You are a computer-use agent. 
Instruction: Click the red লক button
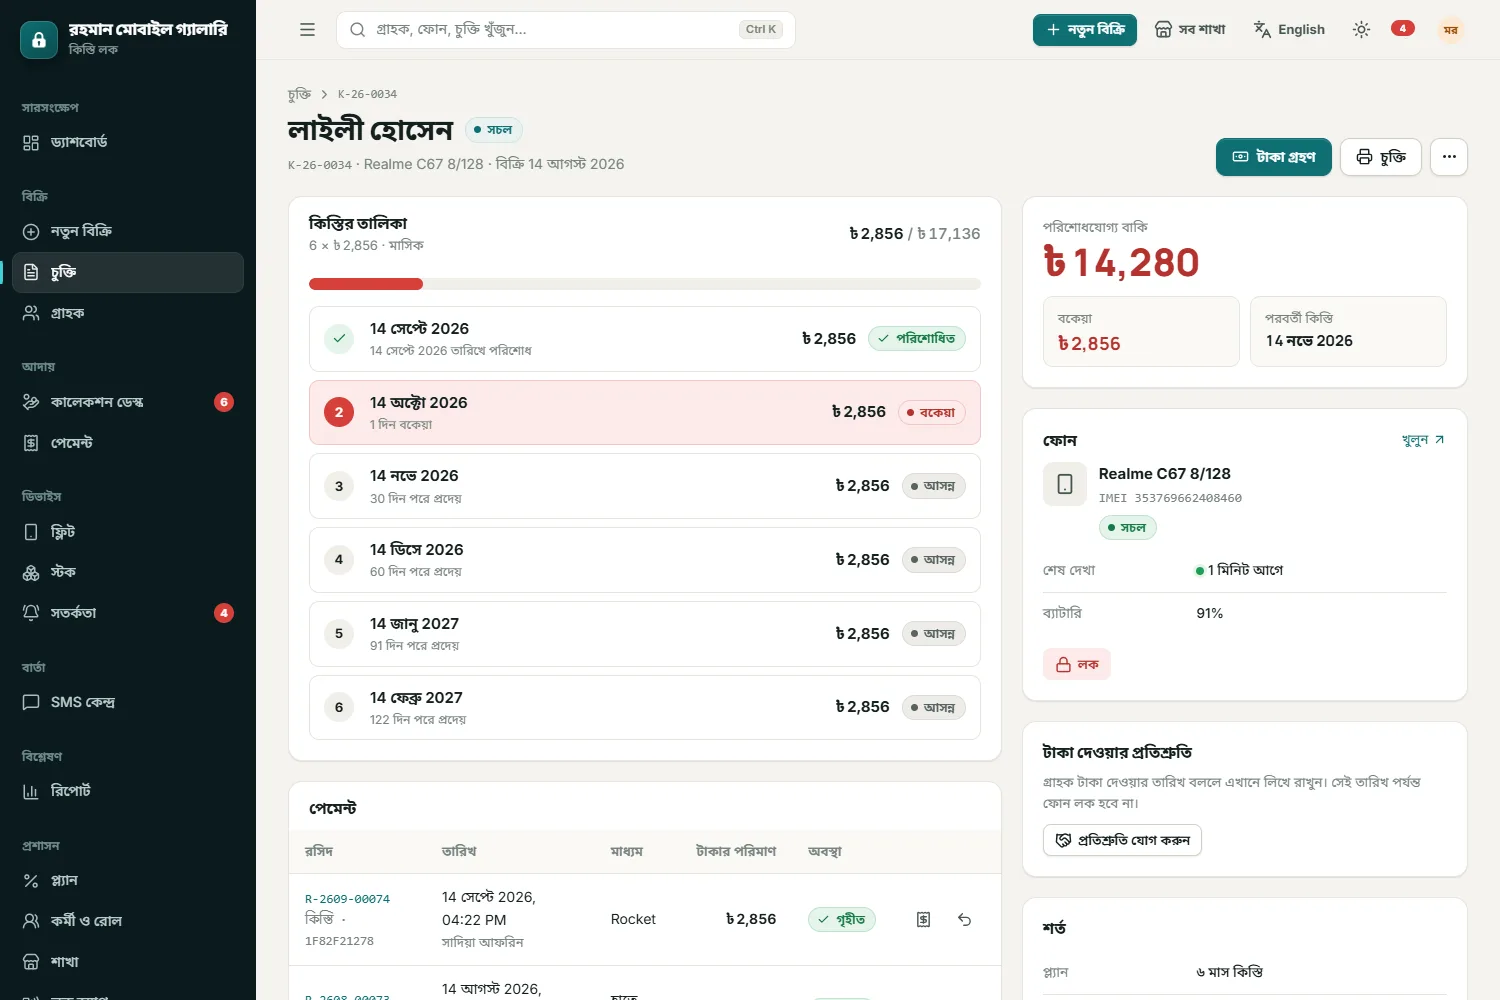[x=1077, y=664]
